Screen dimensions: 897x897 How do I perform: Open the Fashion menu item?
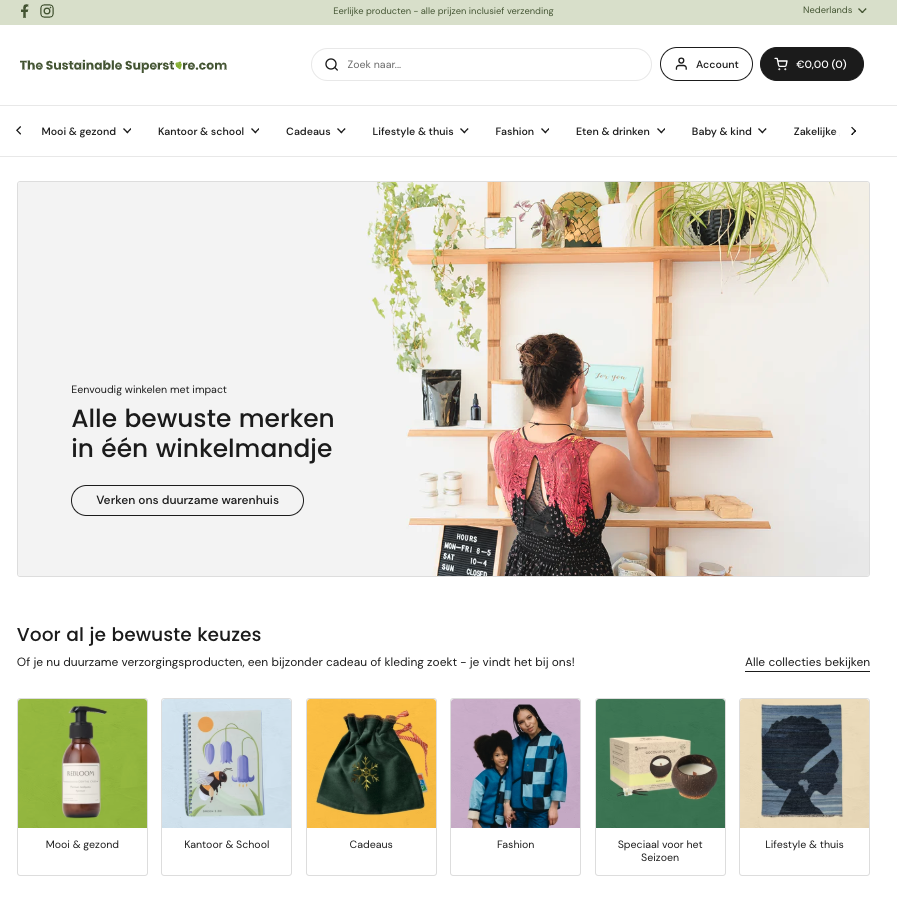pyautogui.click(x=522, y=131)
